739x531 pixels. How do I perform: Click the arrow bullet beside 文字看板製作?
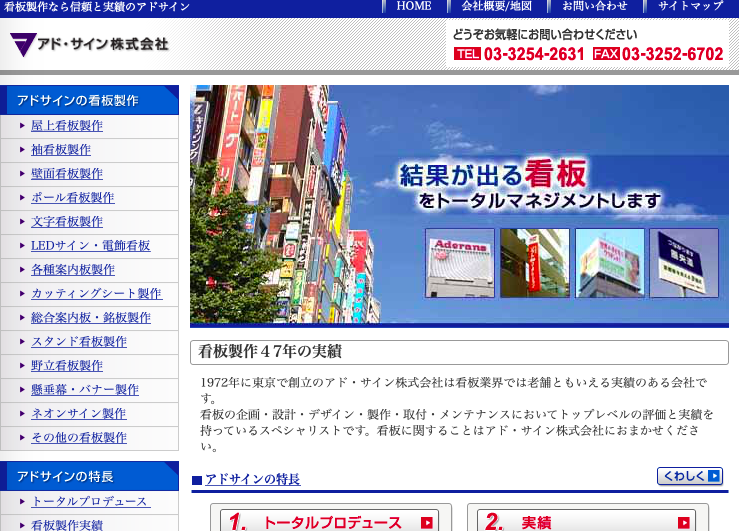click(22, 222)
